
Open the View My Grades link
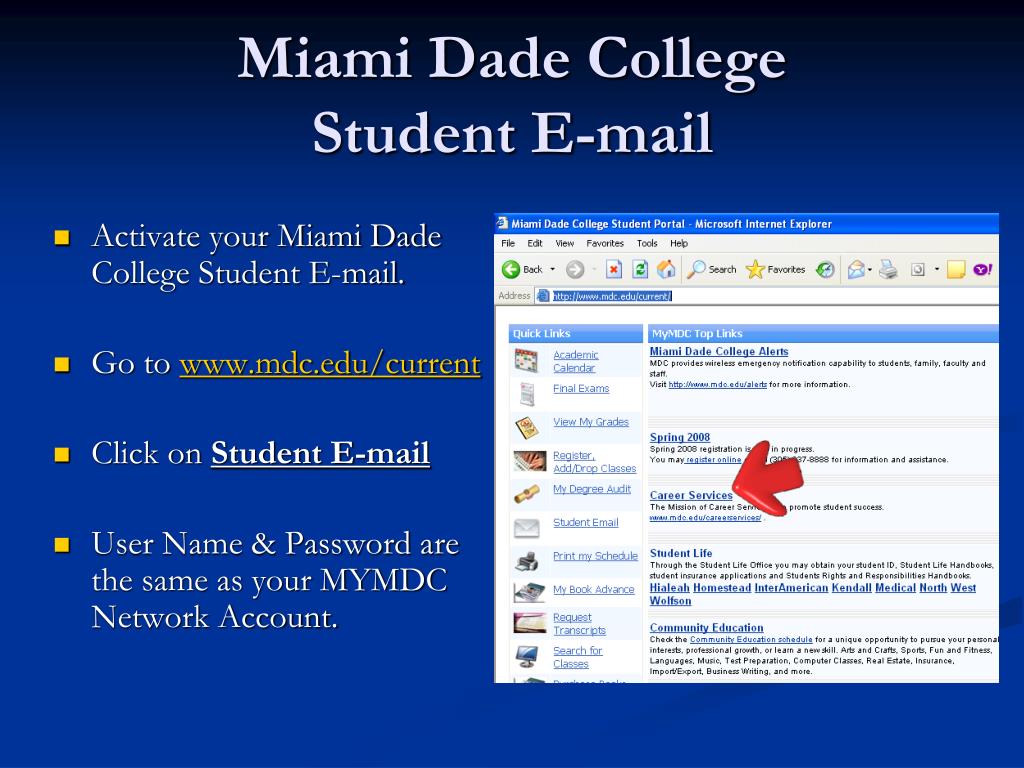tap(591, 422)
